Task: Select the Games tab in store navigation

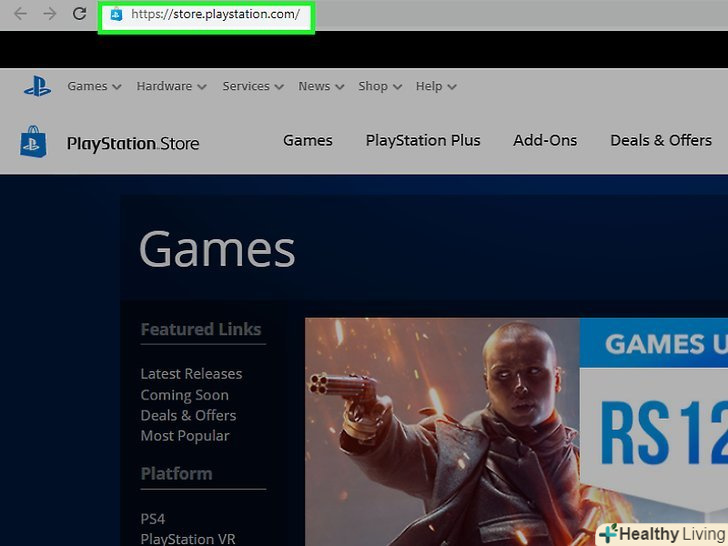Action: [x=308, y=140]
